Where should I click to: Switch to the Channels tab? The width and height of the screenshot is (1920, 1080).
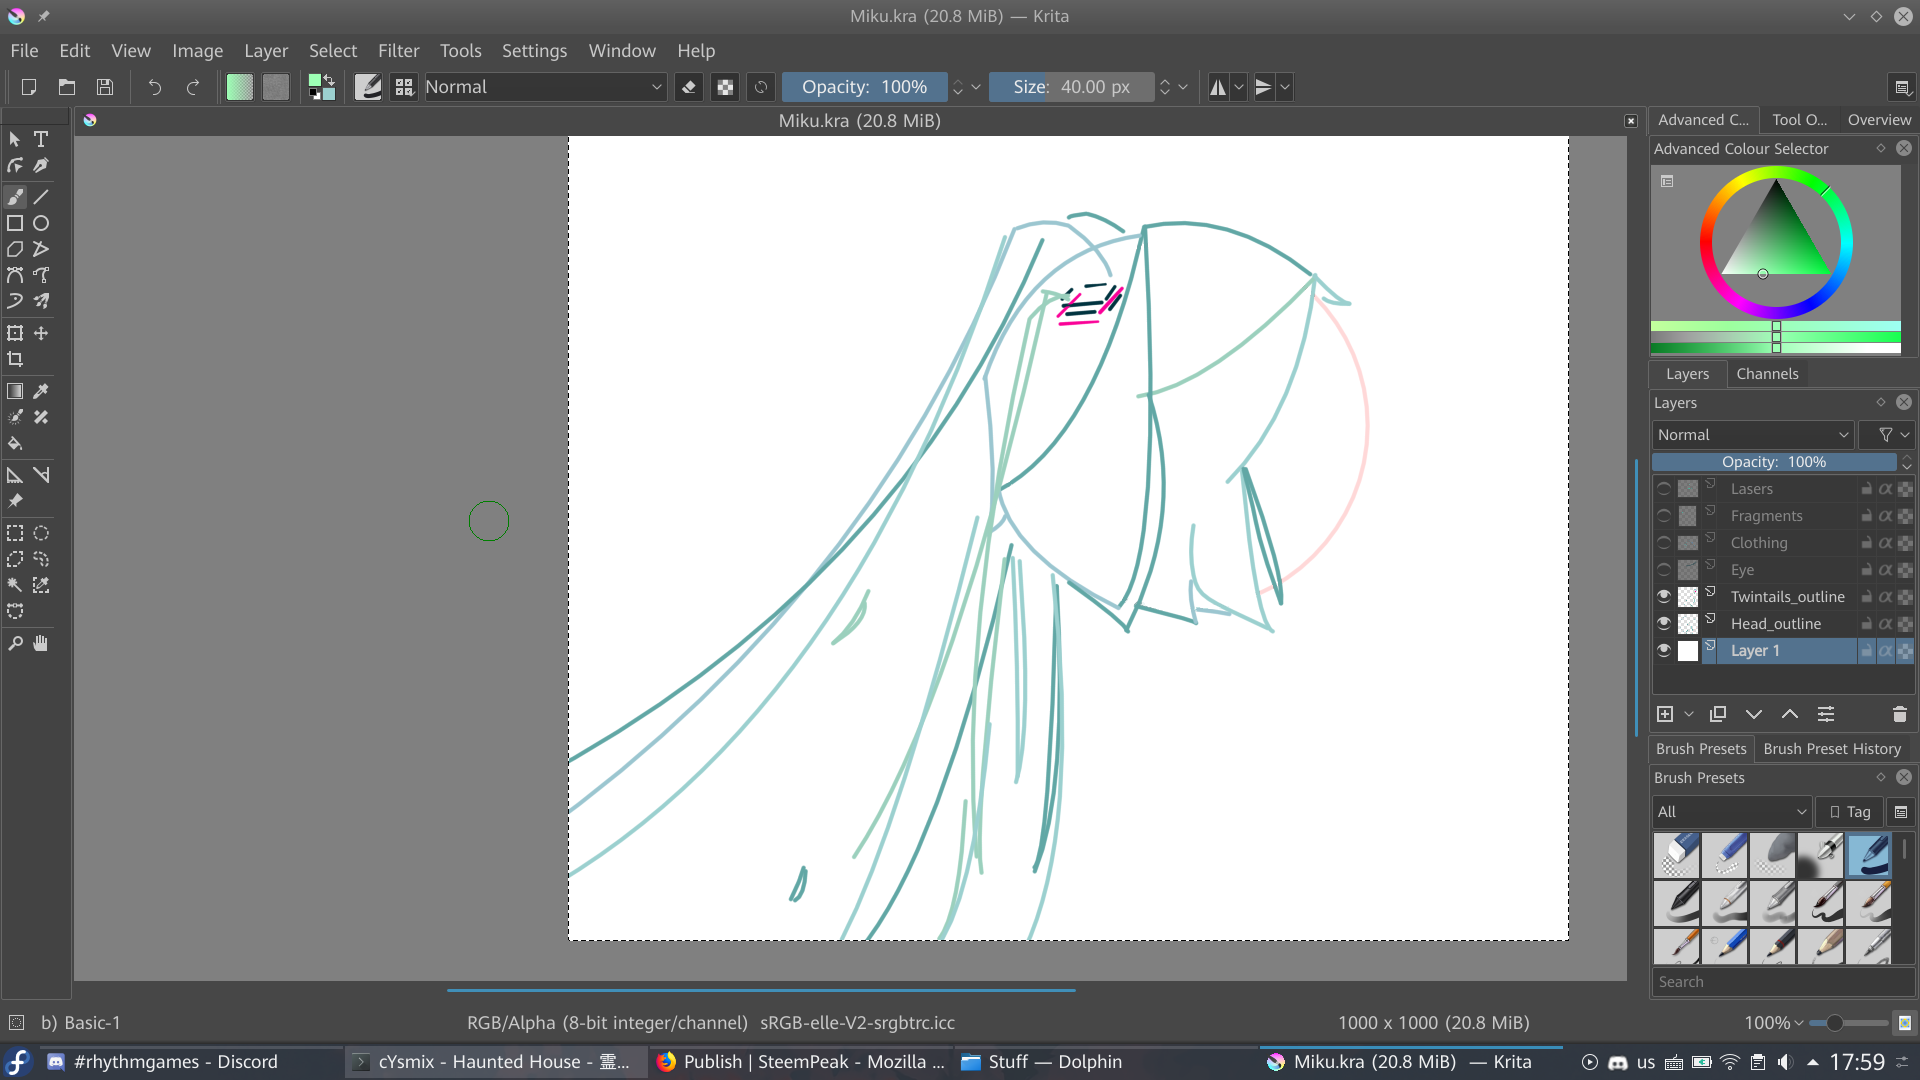(x=1767, y=374)
